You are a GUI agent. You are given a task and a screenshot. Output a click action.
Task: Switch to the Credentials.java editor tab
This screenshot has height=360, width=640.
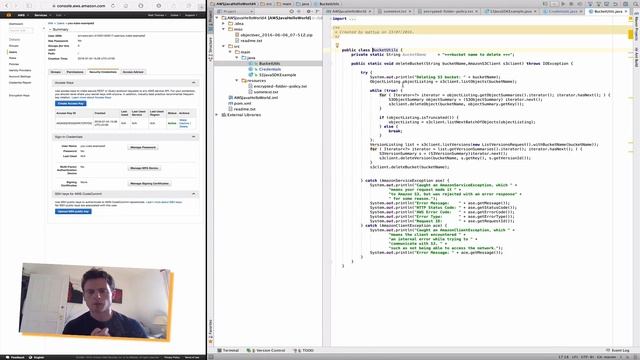[562, 11]
